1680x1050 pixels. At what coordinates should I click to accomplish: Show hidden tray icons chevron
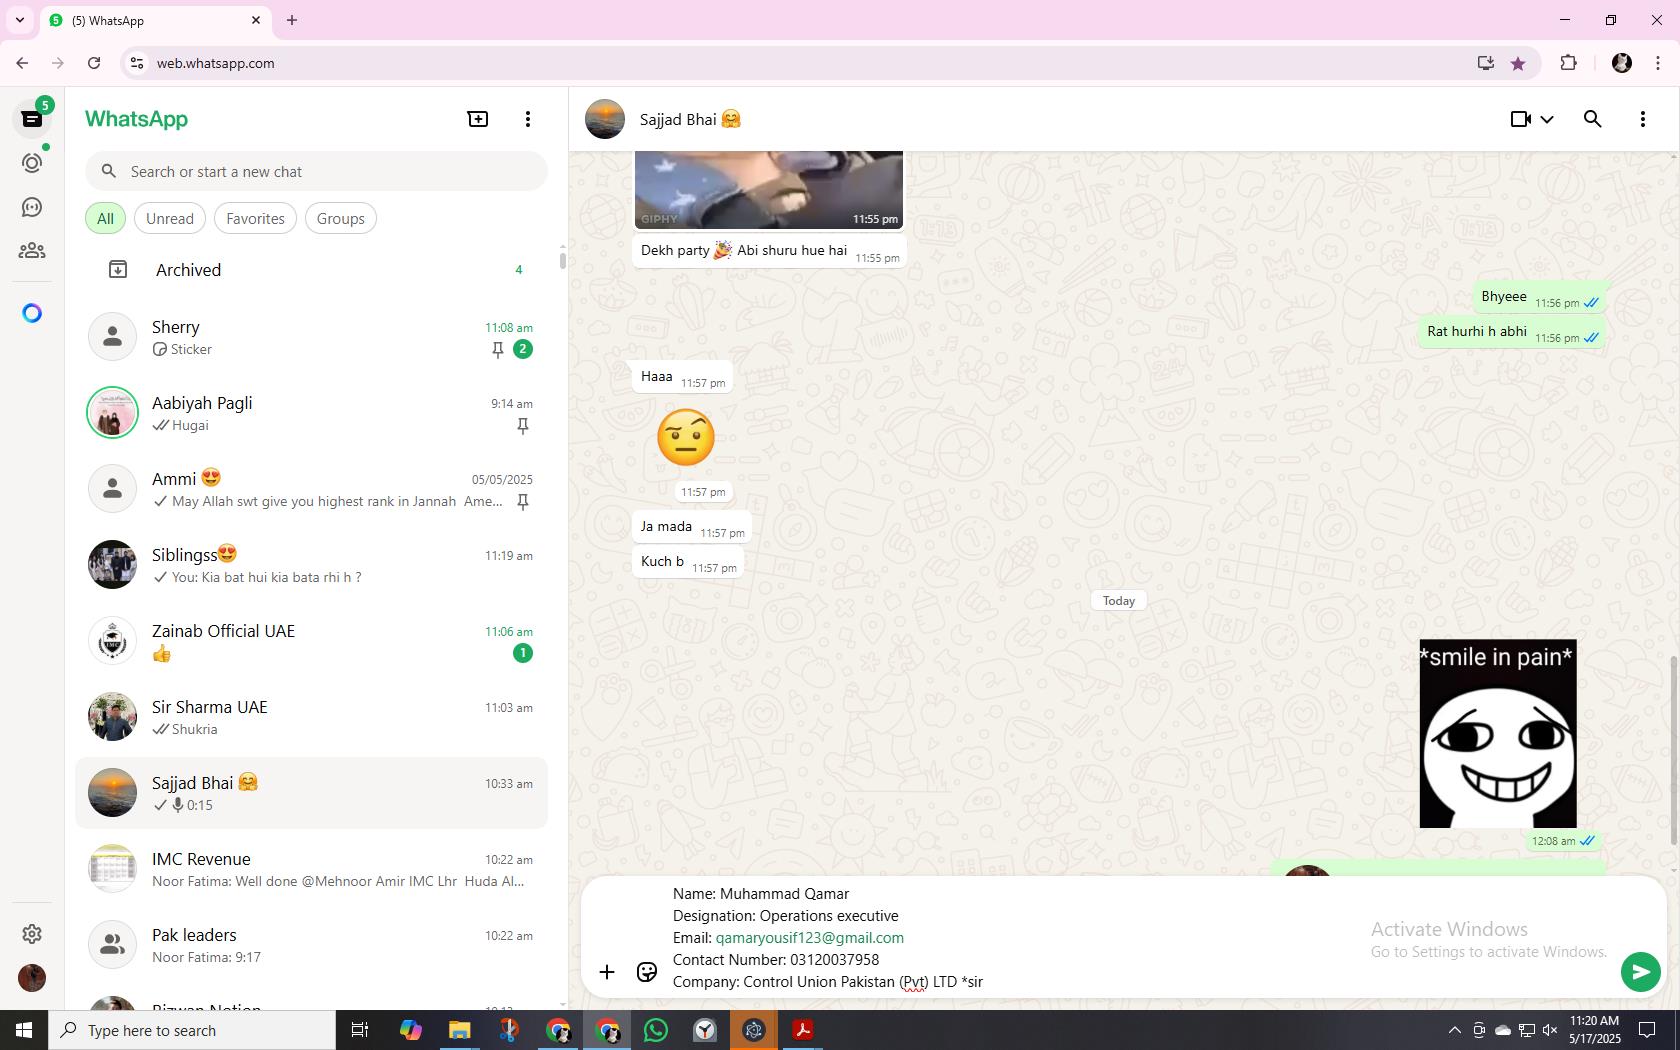(x=1454, y=1030)
